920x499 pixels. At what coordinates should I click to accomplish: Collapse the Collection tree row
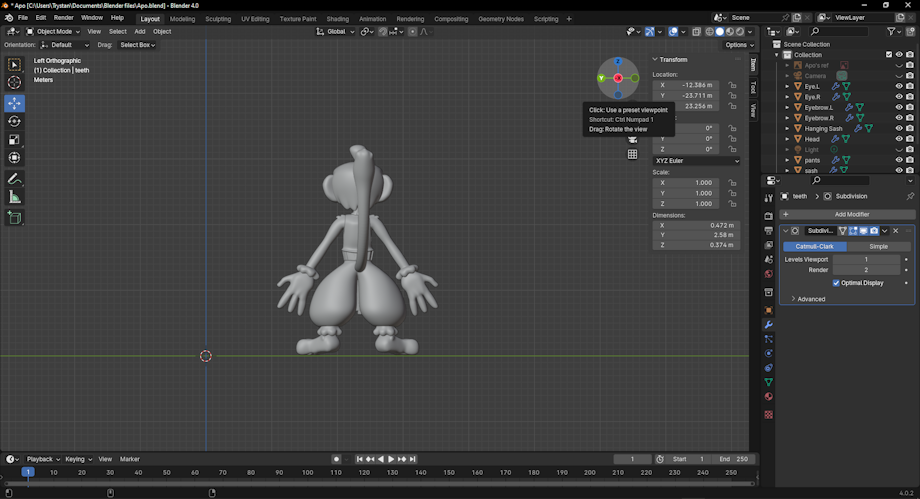[x=777, y=55]
